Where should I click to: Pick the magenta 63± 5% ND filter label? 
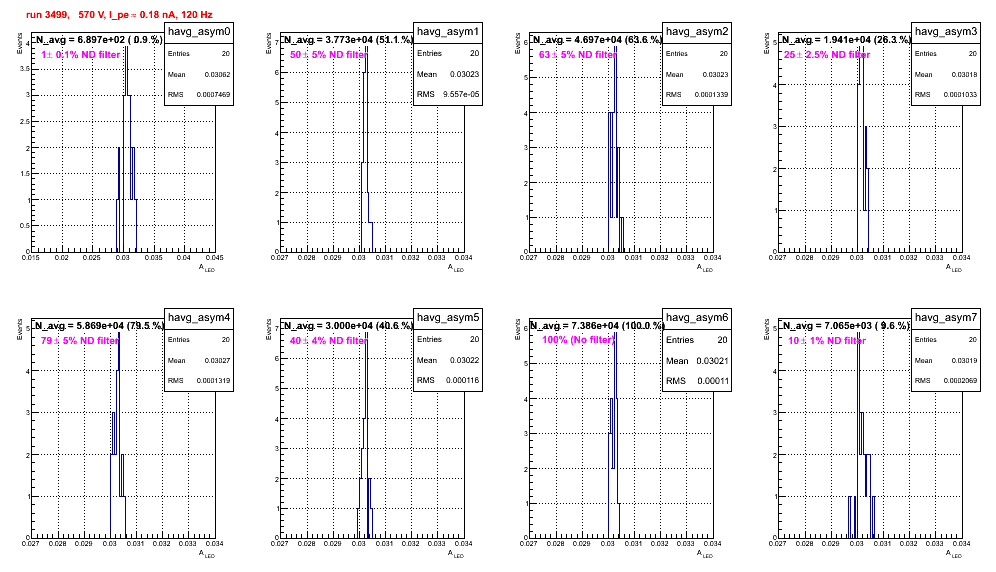pyautogui.click(x=578, y=55)
